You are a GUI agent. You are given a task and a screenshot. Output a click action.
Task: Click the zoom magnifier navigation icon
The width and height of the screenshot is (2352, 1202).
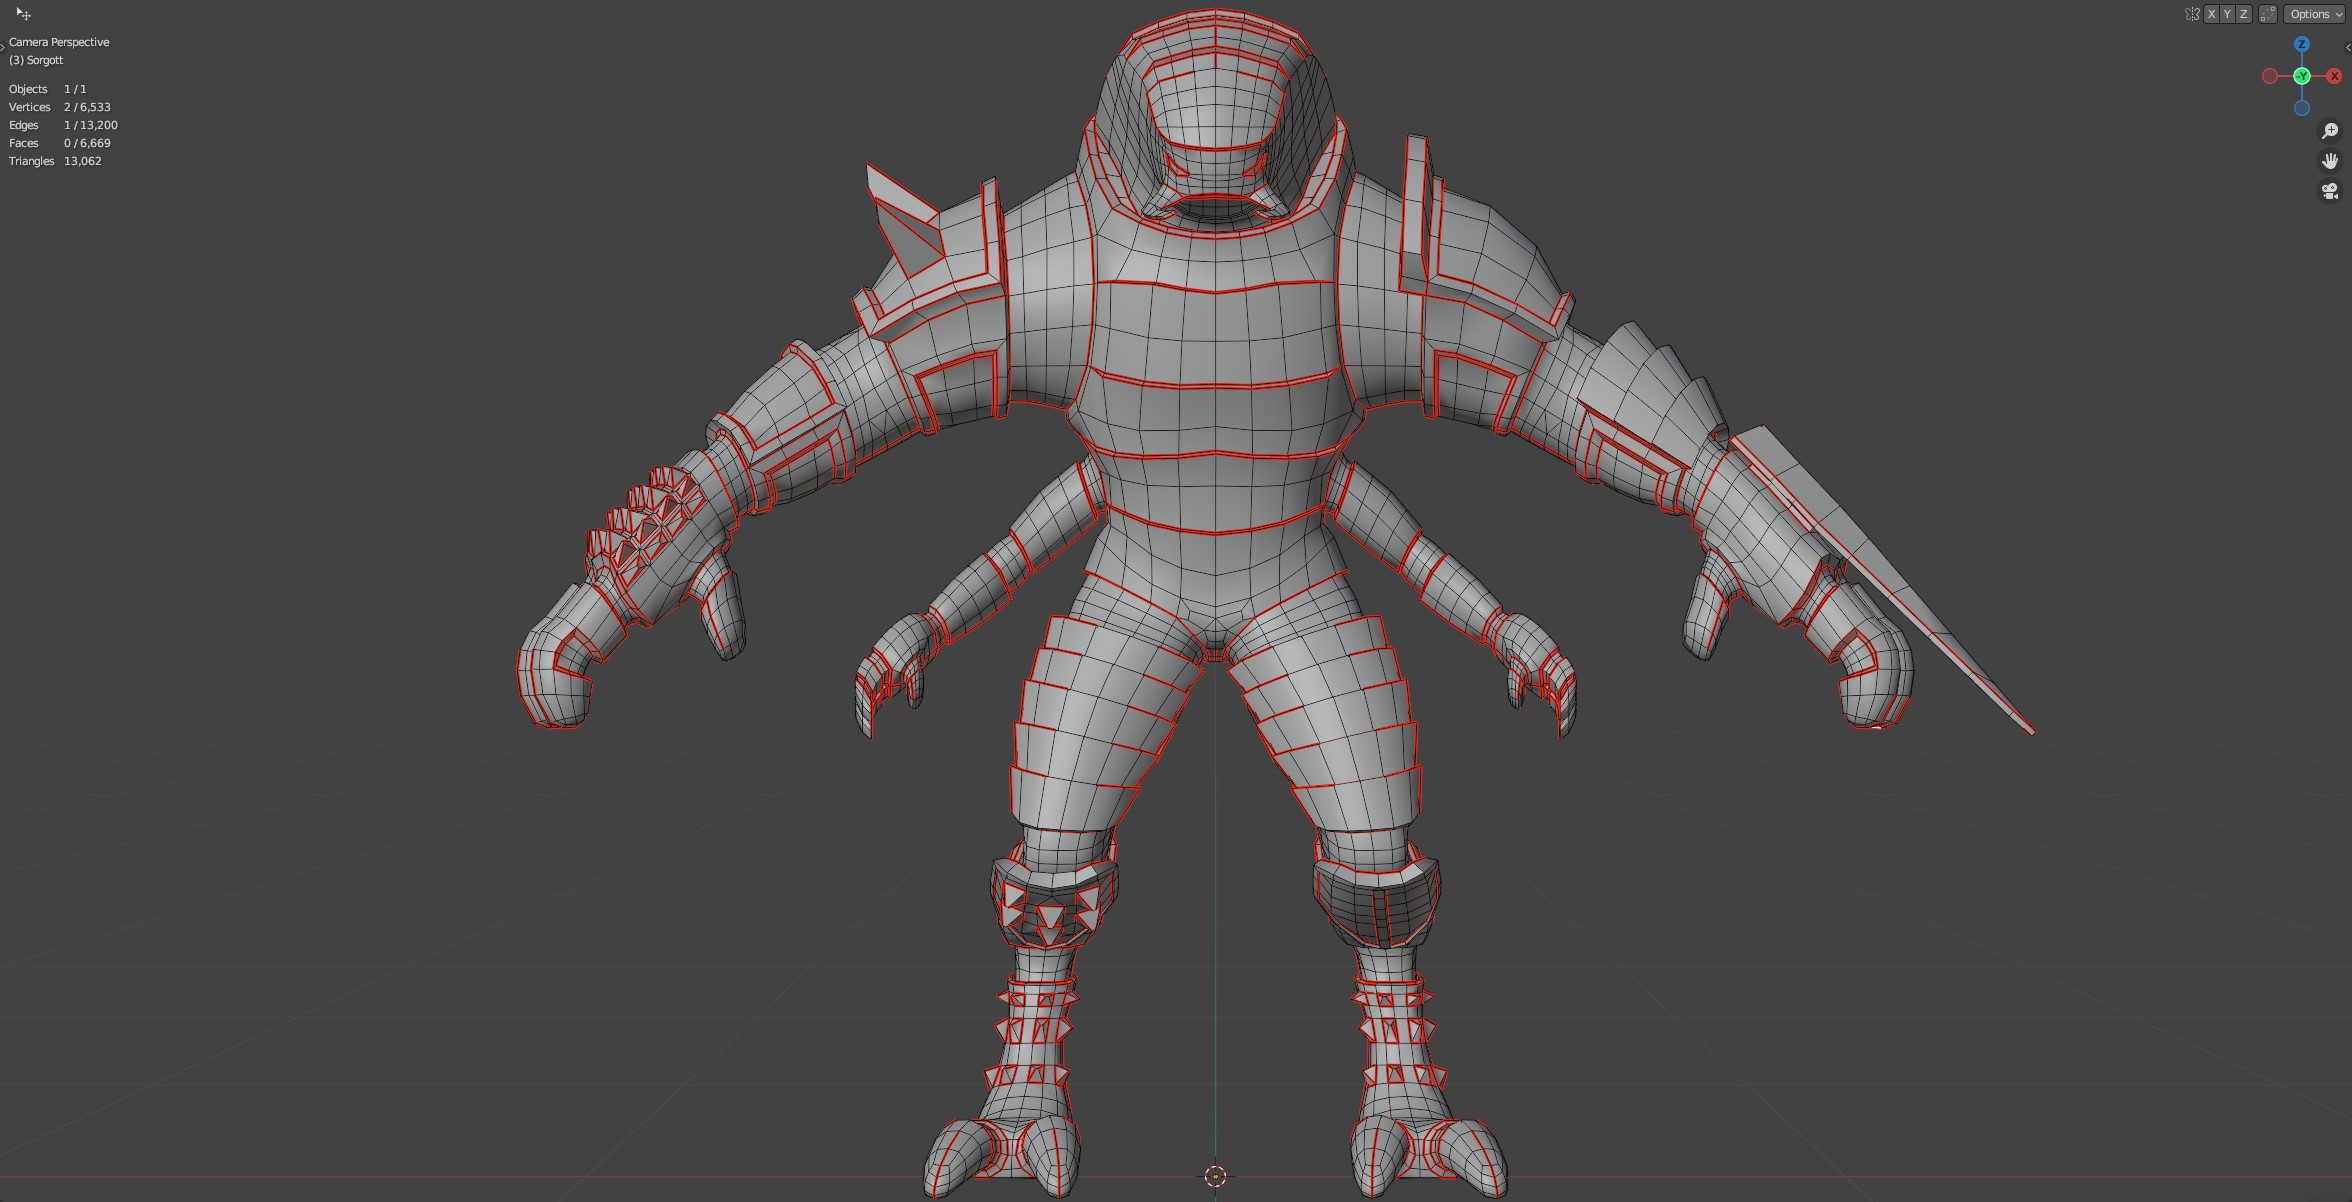[x=2329, y=131]
